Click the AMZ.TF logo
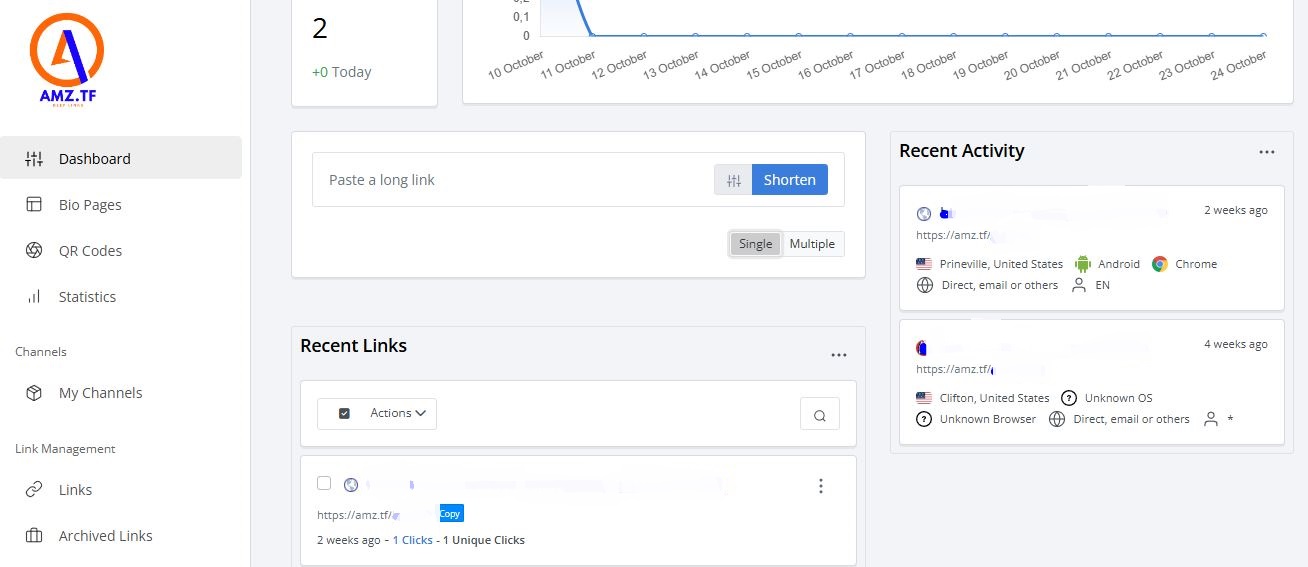 [x=67, y=61]
